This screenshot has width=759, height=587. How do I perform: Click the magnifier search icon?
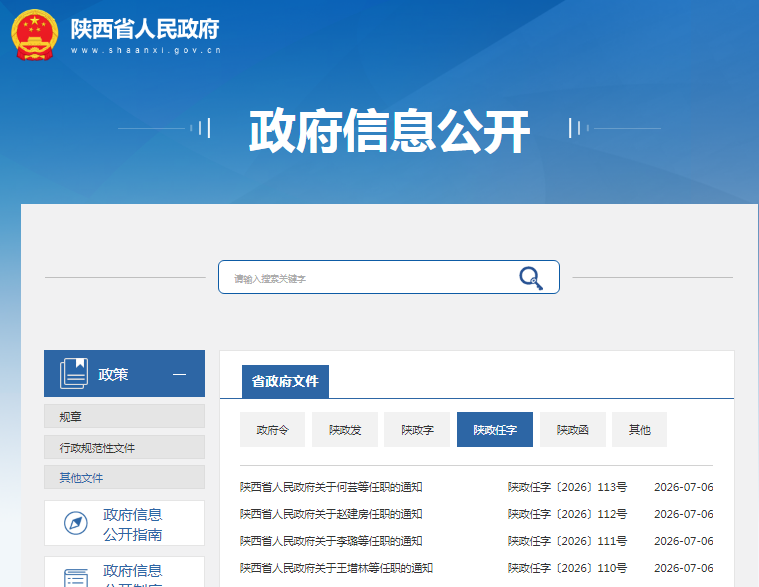(531, 278)
